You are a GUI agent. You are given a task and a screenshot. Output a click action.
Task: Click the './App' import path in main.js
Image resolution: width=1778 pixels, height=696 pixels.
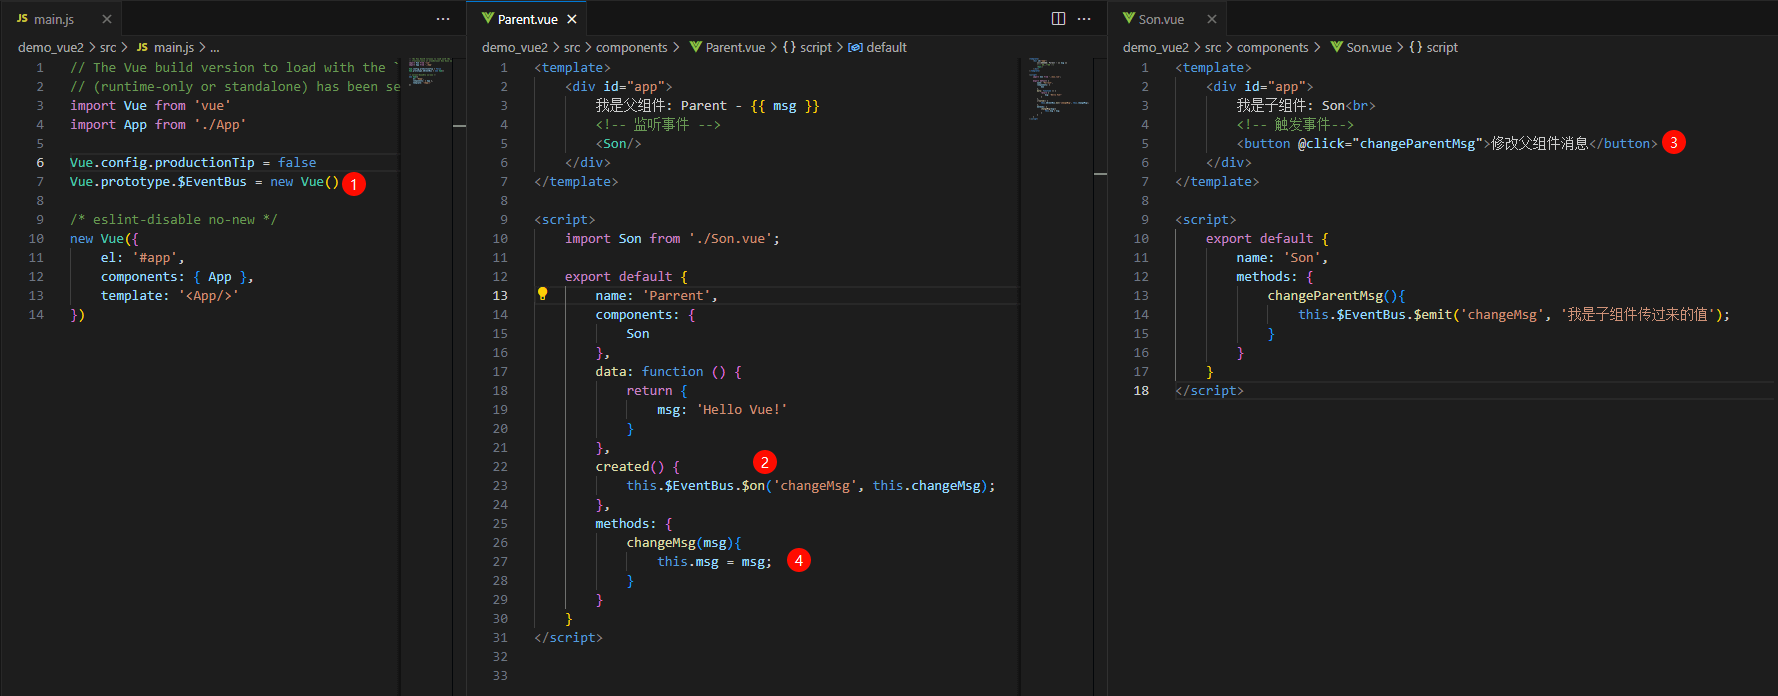point(220,124)
